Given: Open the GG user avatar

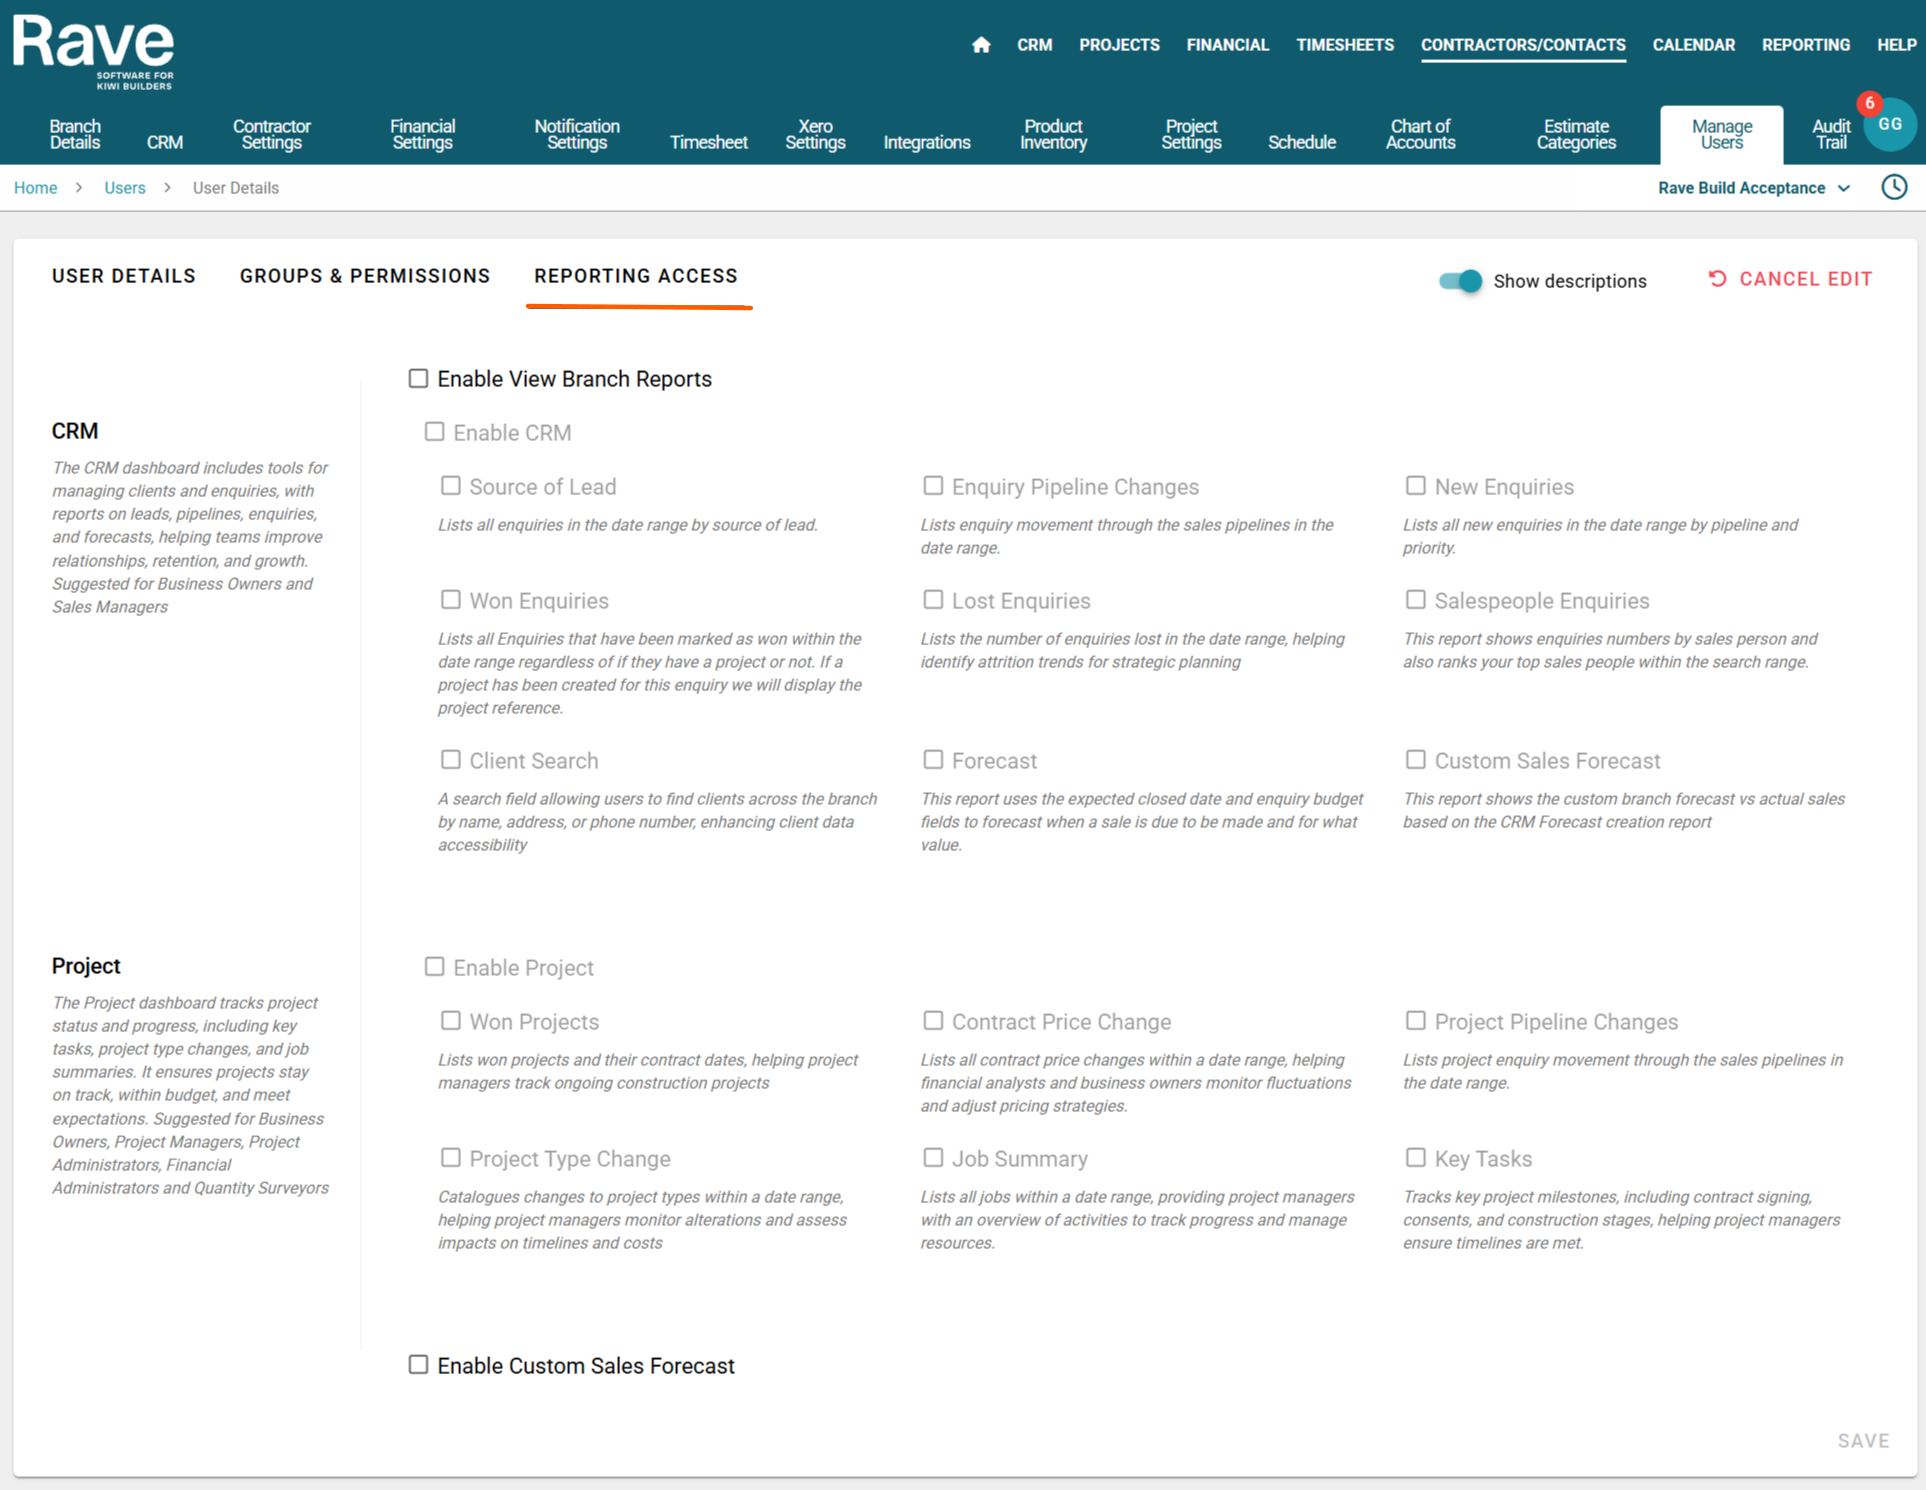Looking at the screenshot, I should (1890, 125).
